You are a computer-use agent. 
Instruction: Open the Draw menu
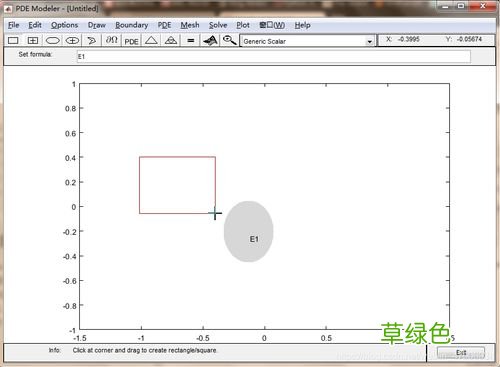click(x=97, y=25)
